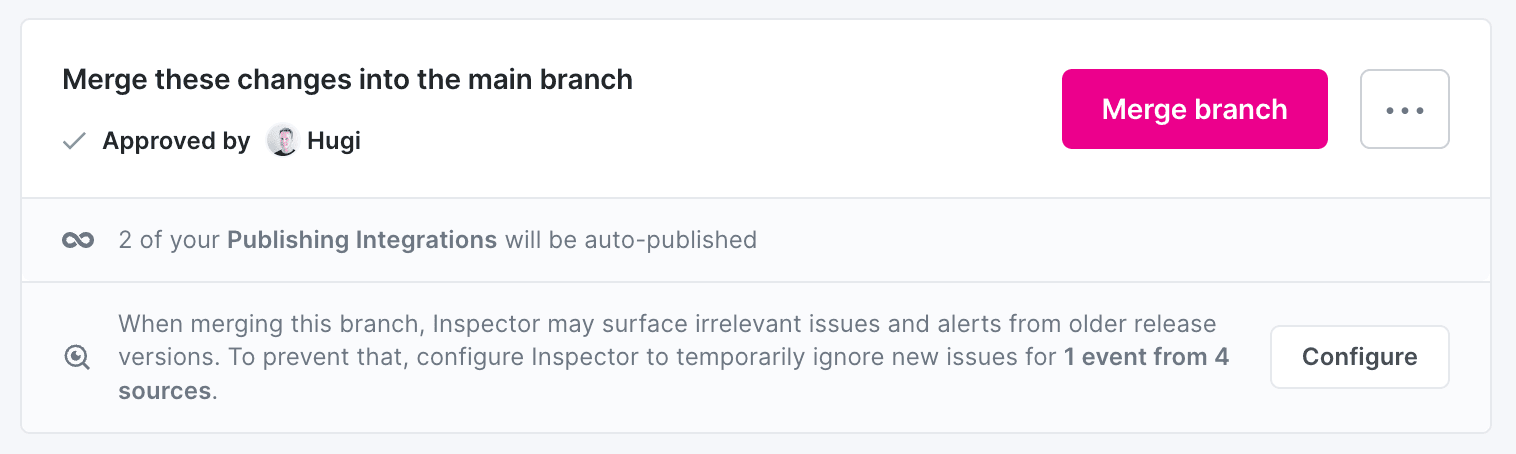Click the Inspector magnifier icon
Viewport: 1516px width, 454px height.
click(x=78, y=357)
